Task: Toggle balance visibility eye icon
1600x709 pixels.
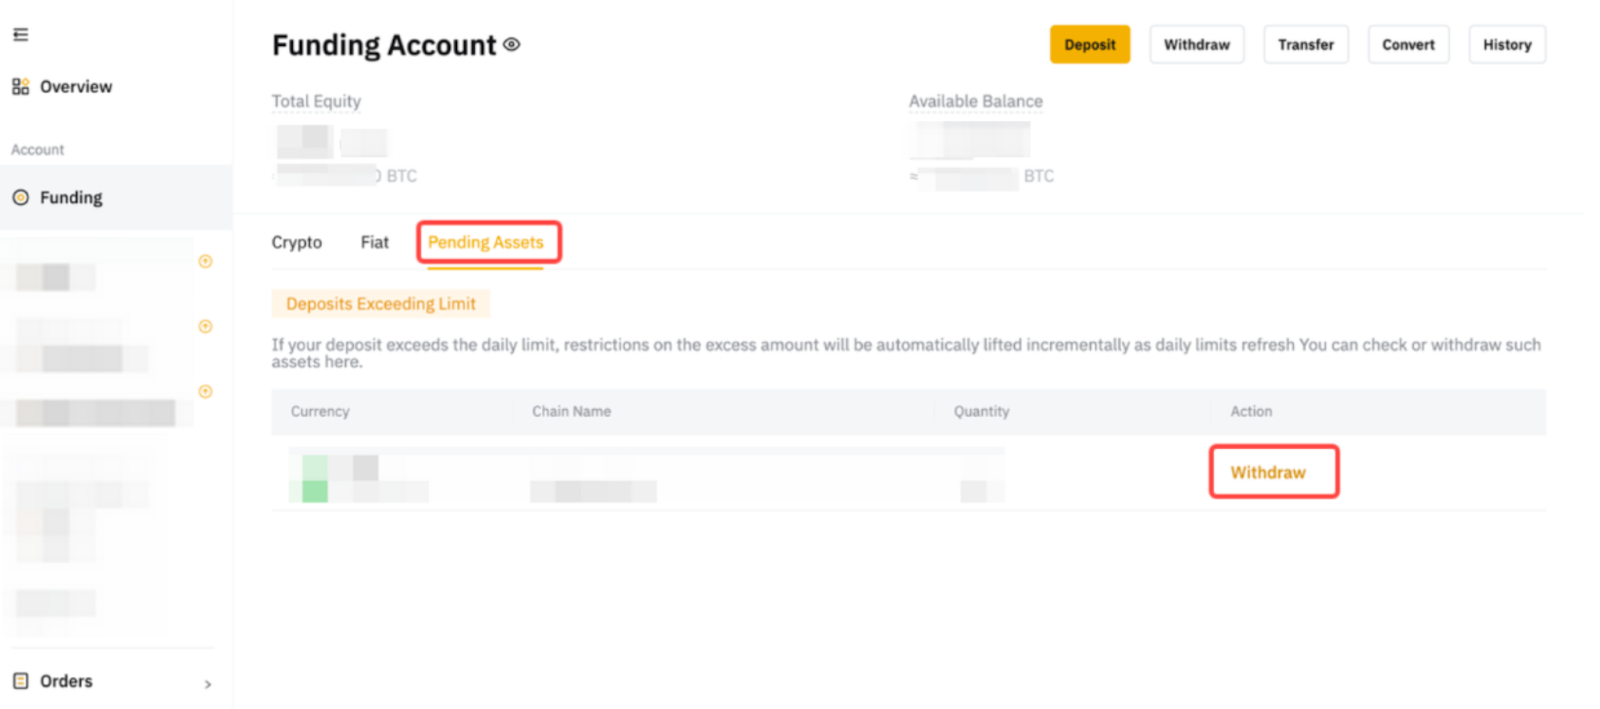Action: [512, 45]
